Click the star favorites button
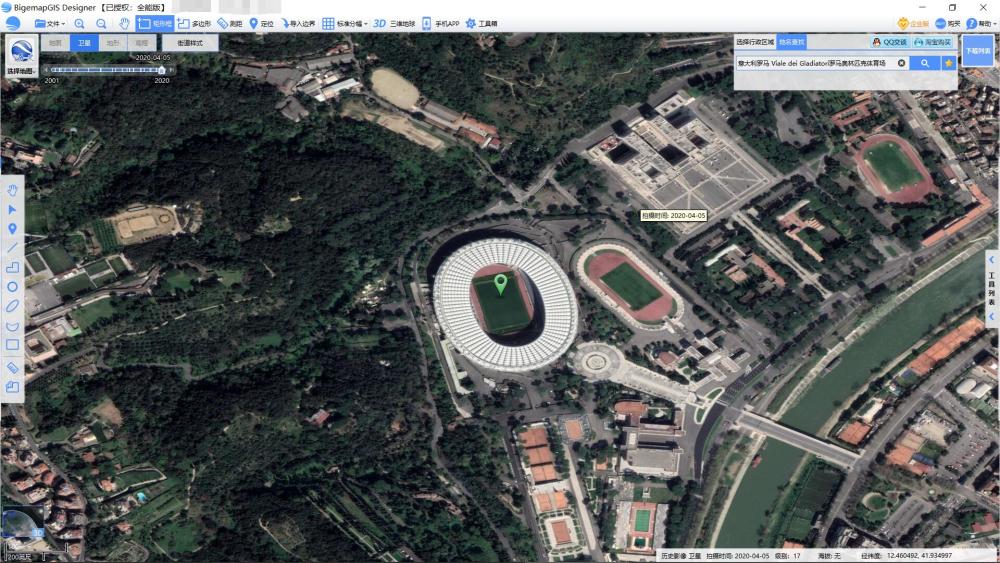The height and width of the screenshot is (563, 1000). click(x=949, y=63)
